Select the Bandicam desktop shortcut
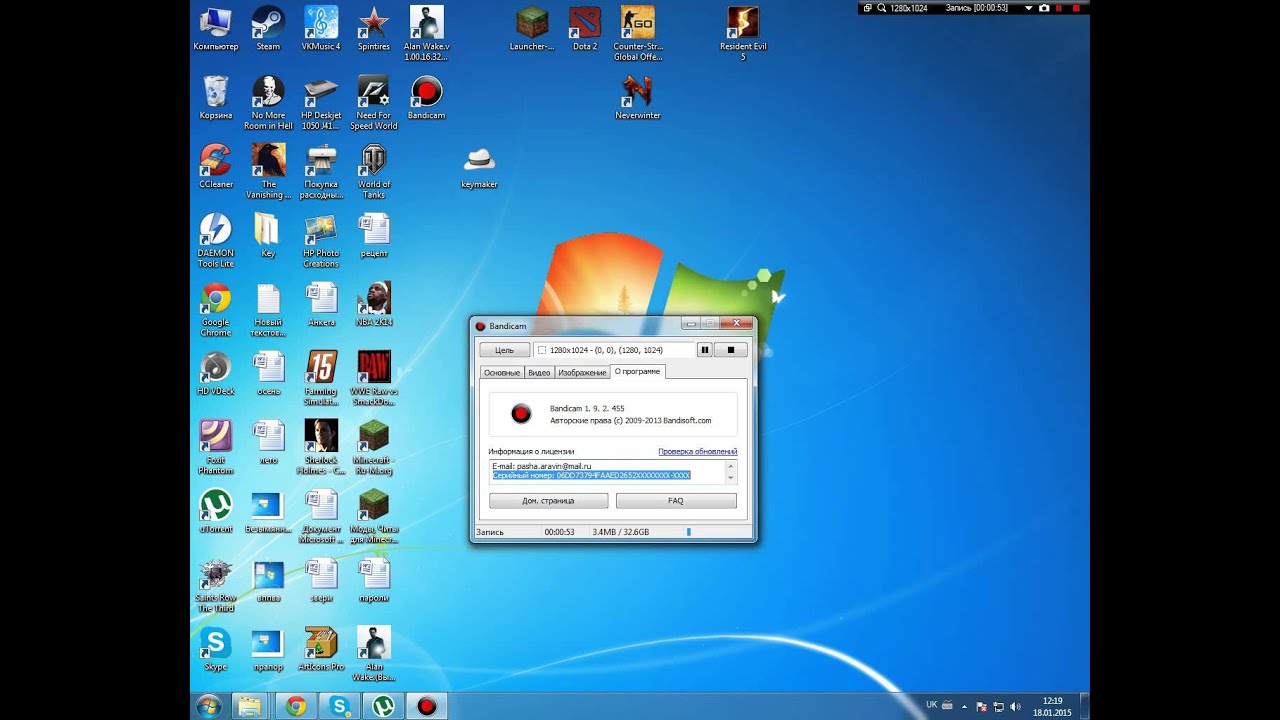 pyautogui.click(x=427, y=98)
